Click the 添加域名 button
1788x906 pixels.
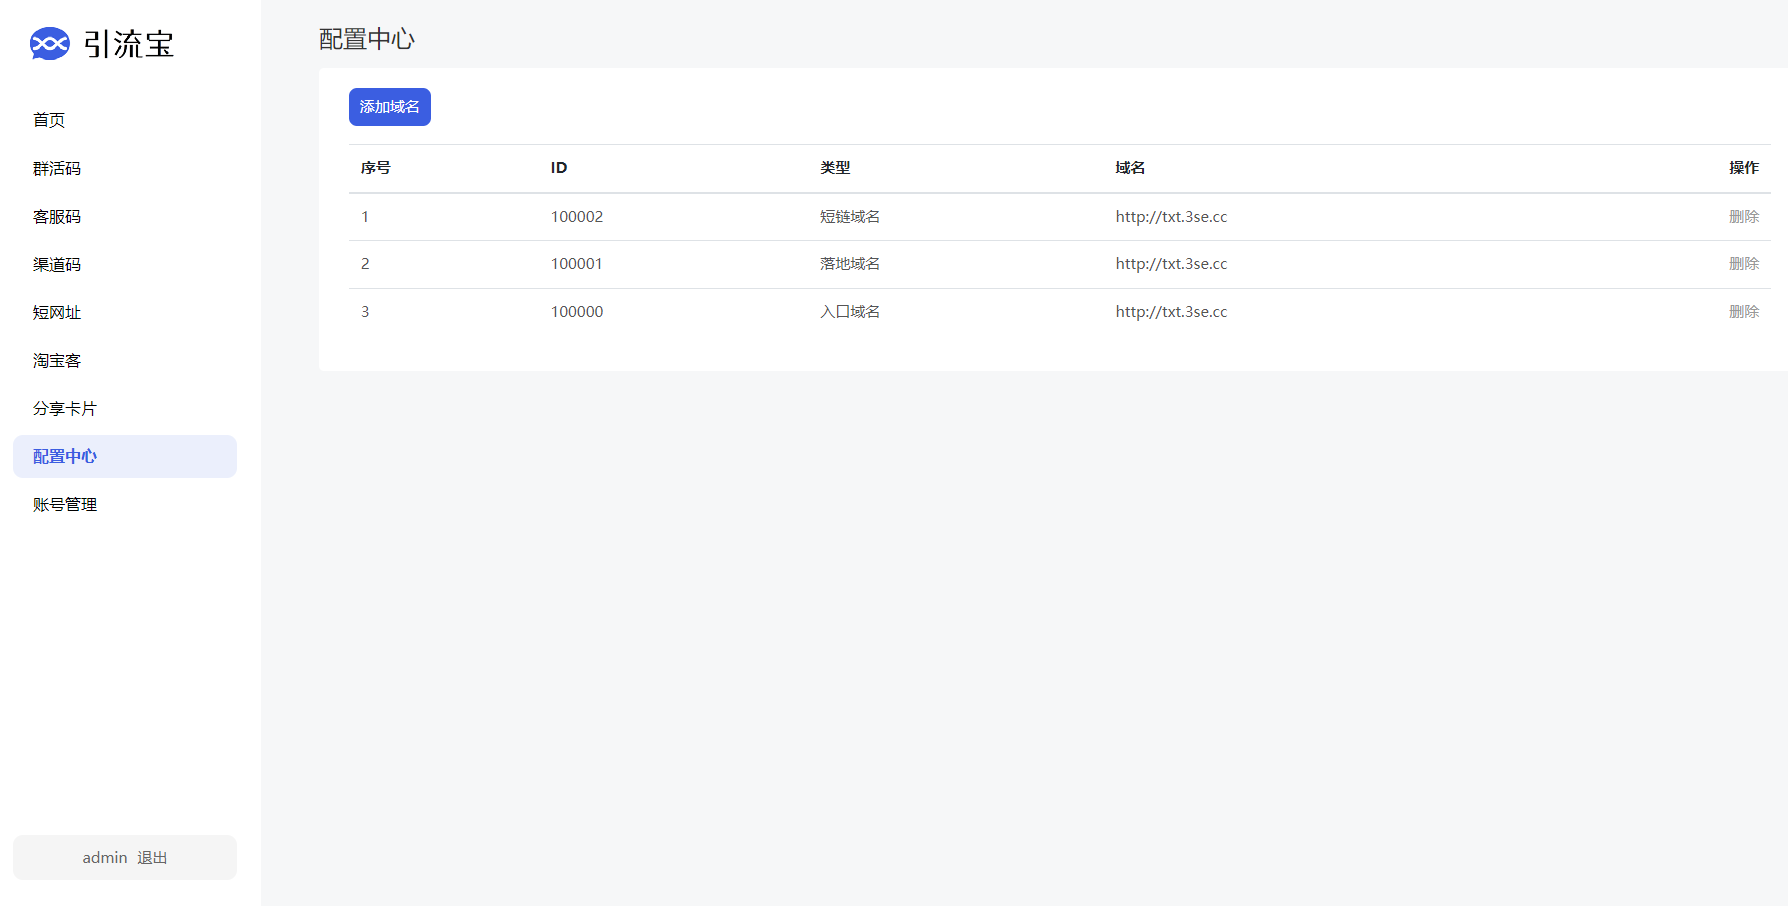tap(389, 107)
